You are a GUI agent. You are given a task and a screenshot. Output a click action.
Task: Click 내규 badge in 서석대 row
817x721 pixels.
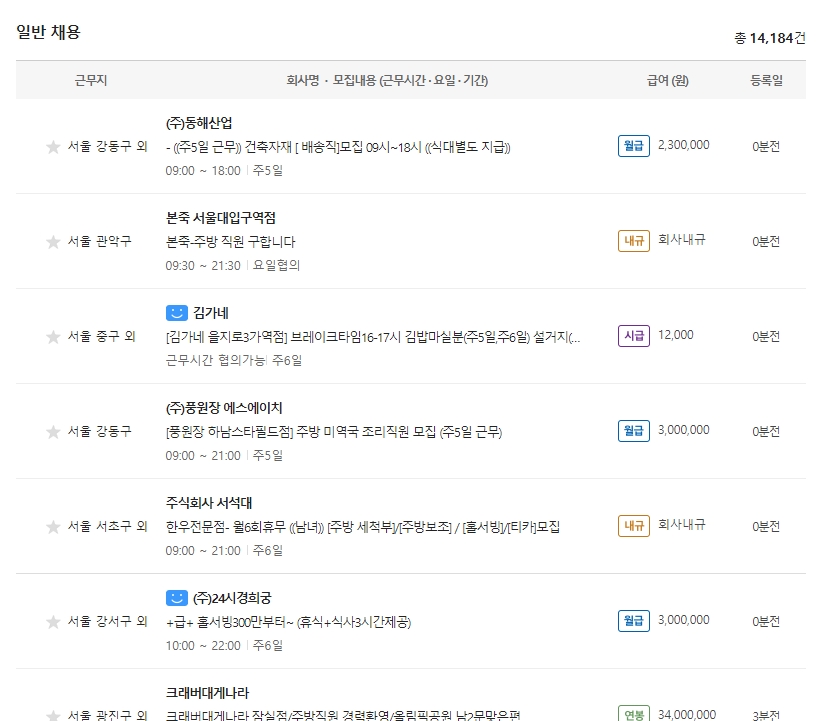click(634, 526)
